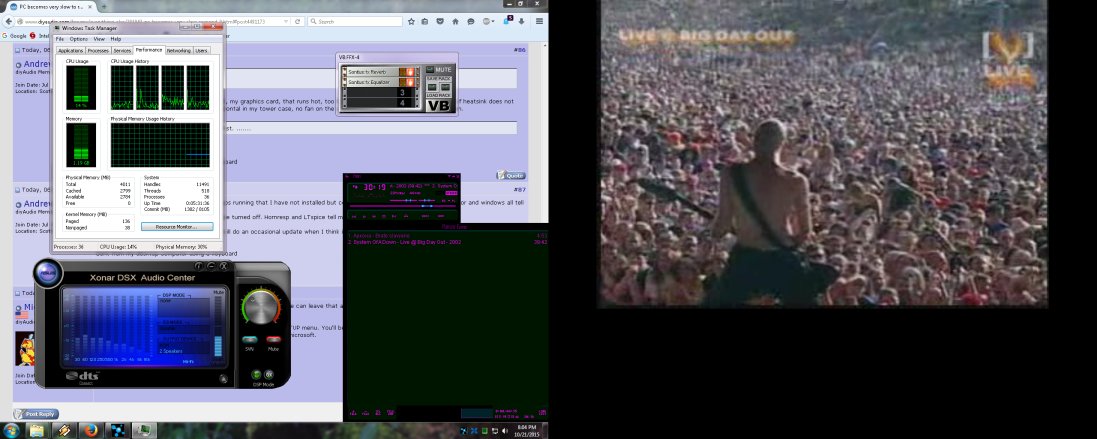Viewport: 1097px width, 439px height.
Task: Open the post #86 permalink
Action: coord(519,50)
